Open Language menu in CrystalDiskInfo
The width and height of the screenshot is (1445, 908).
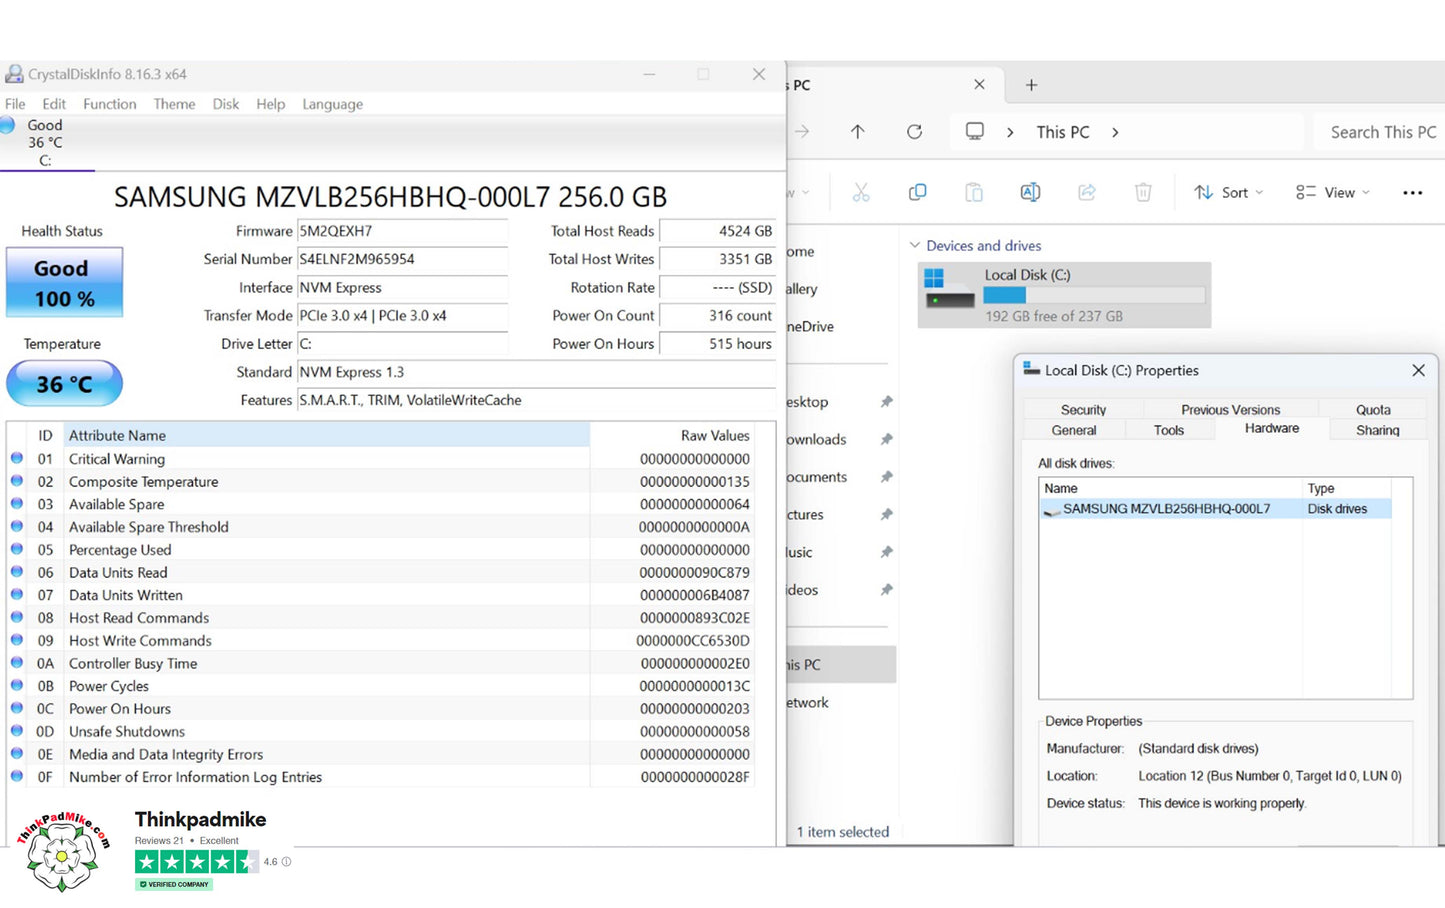click(x=332, y=104)
